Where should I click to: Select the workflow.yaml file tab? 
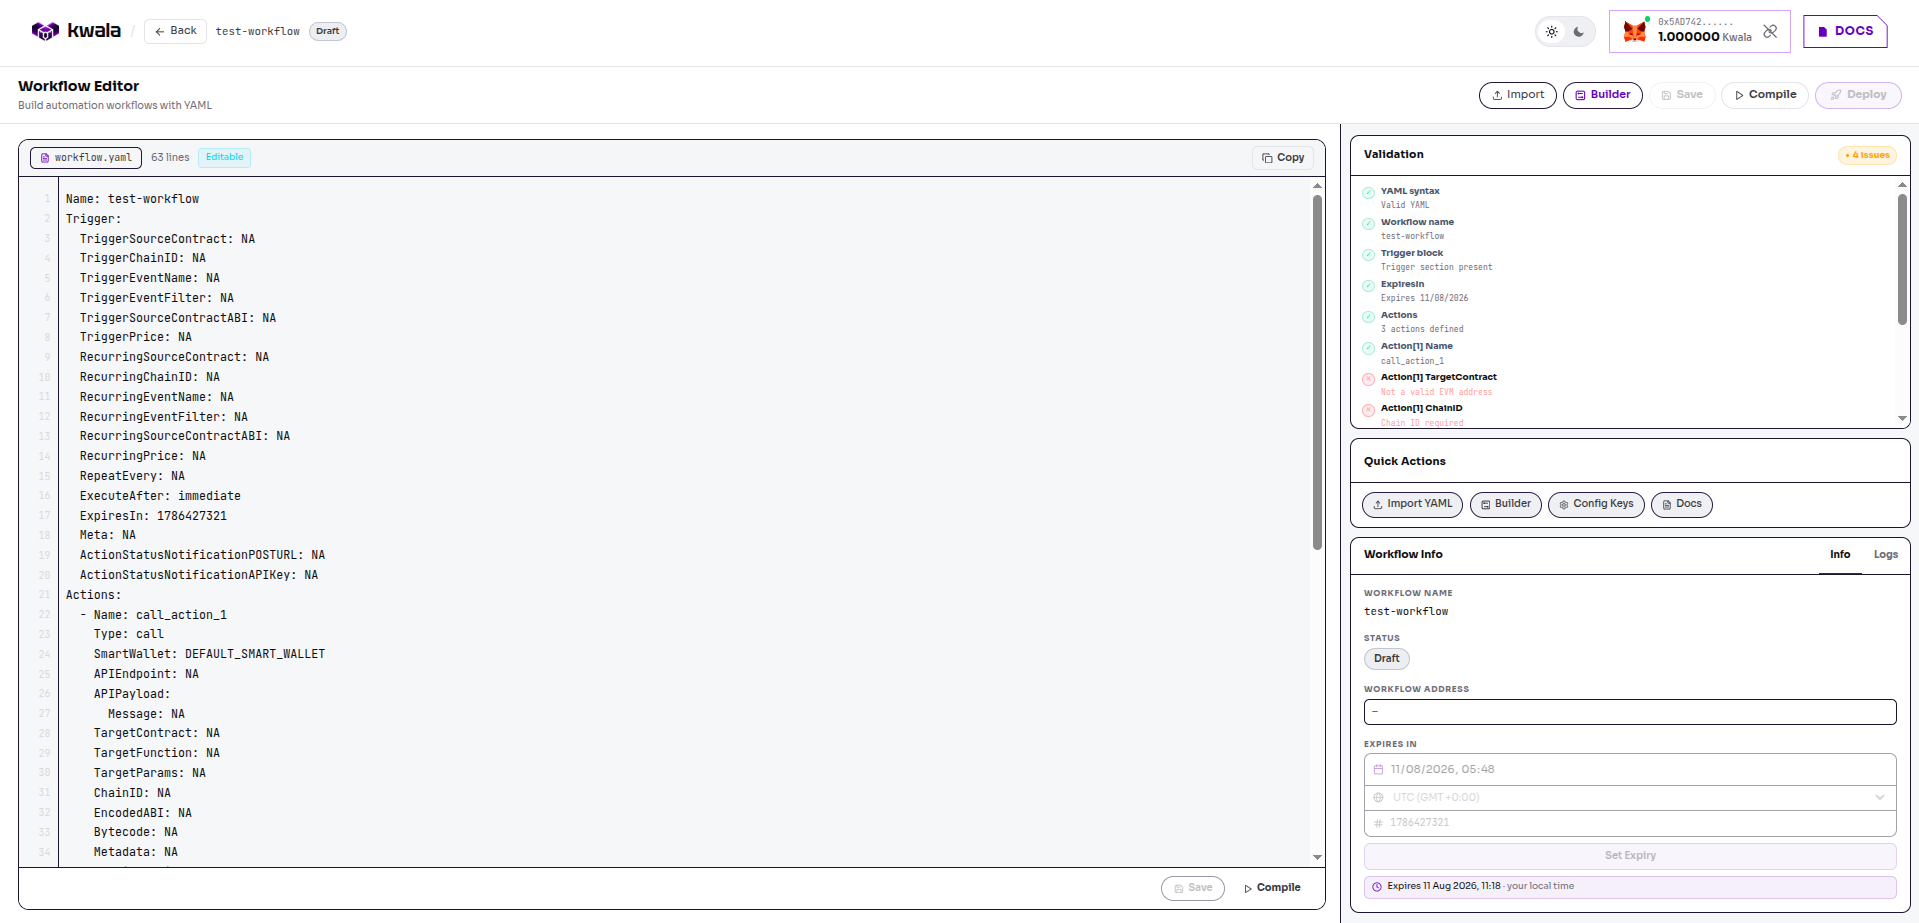click(86, 158)
